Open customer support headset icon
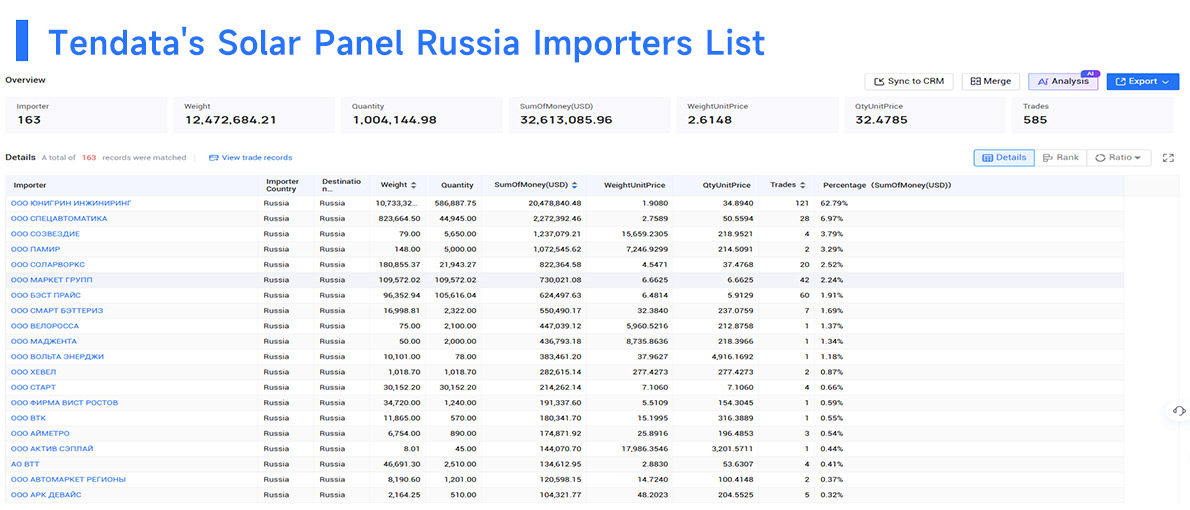The width and height of the screenshot is (1190, 510). point(1178,411)
